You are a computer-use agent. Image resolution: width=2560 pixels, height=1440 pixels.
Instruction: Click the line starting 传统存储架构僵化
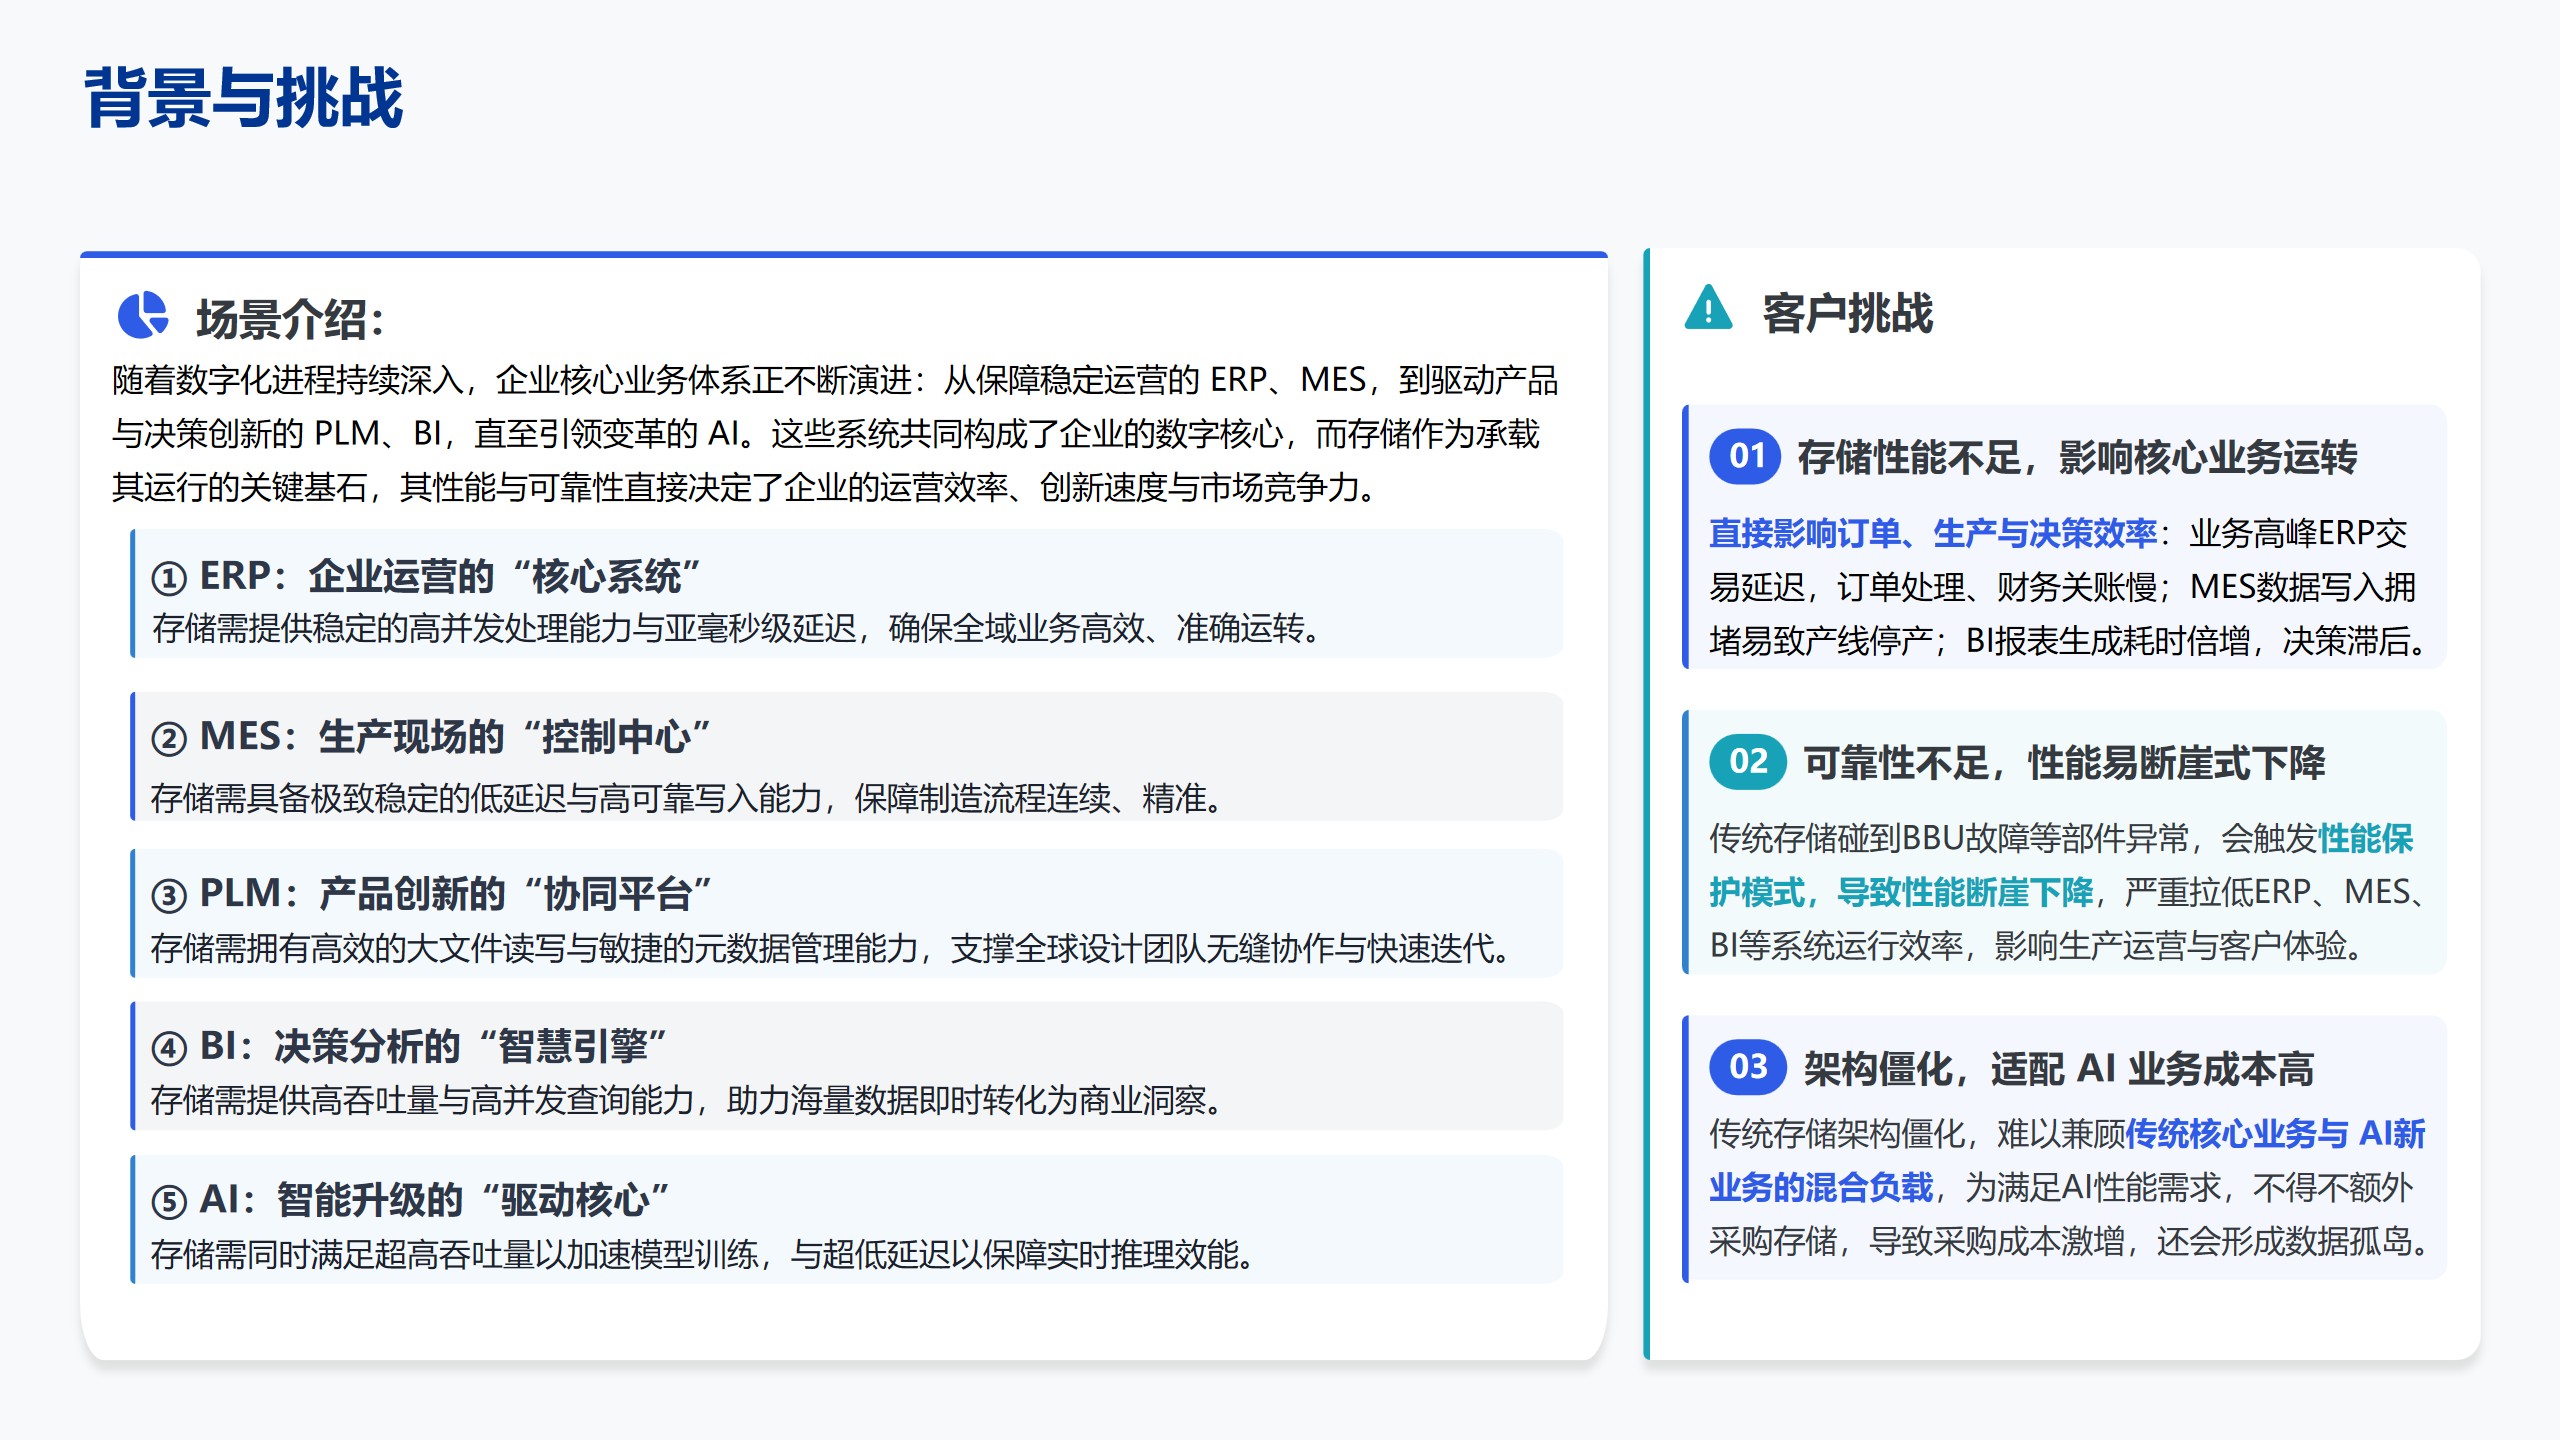(2068, 1134)
